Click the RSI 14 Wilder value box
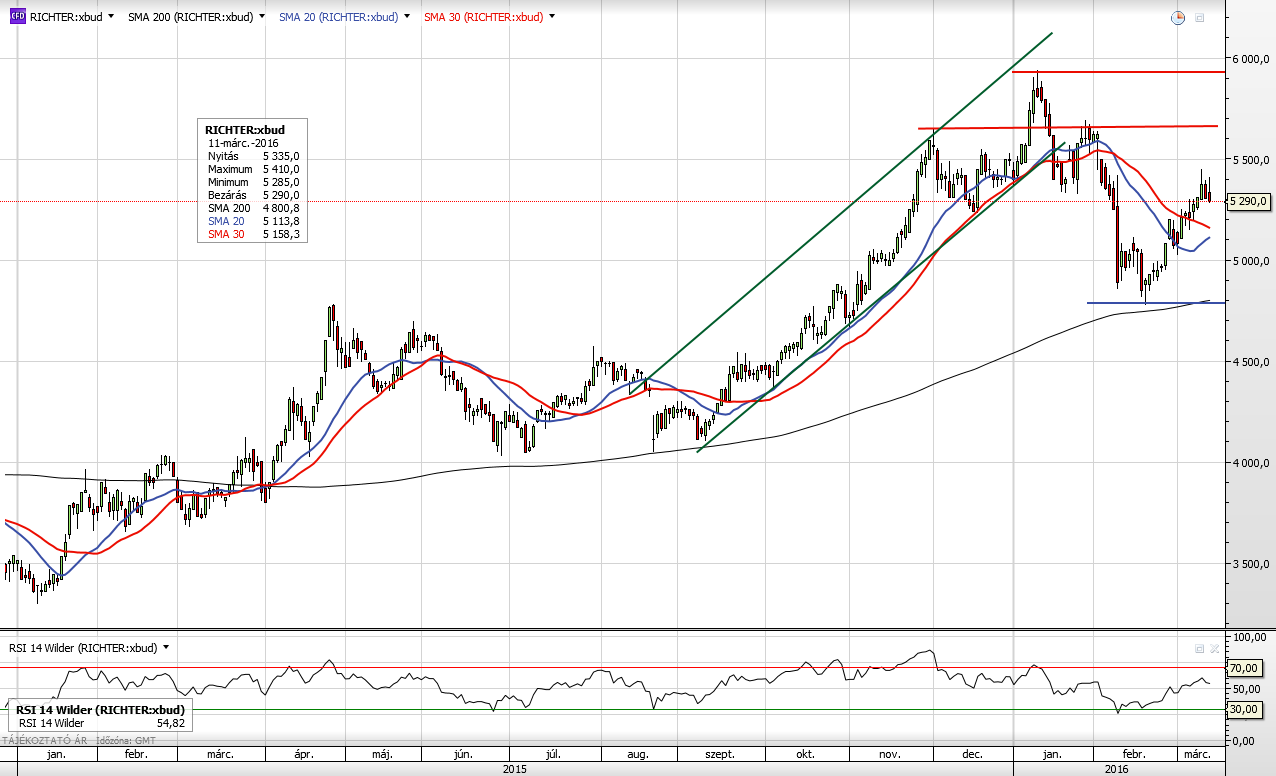Screen dimensions: 1276x776 pos(98,716)
